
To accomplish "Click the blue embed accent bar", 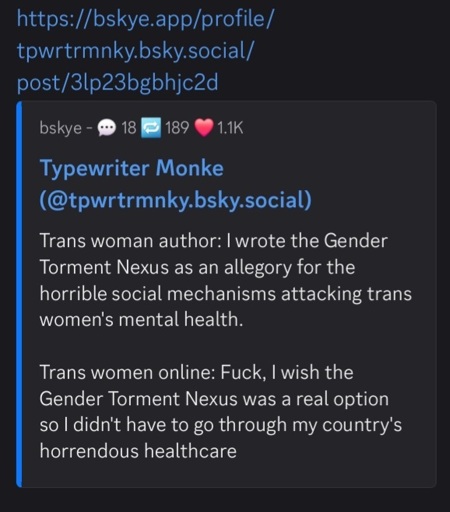I will (x=19, y=294).
